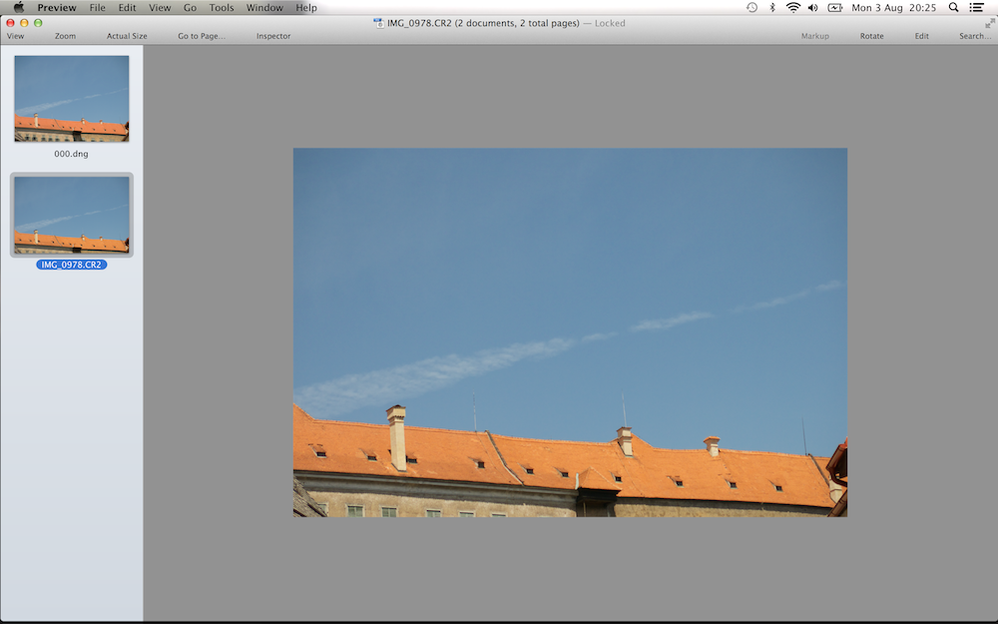Click the Search field in the toolbar
Screen dimensions: 998x624
972,35
